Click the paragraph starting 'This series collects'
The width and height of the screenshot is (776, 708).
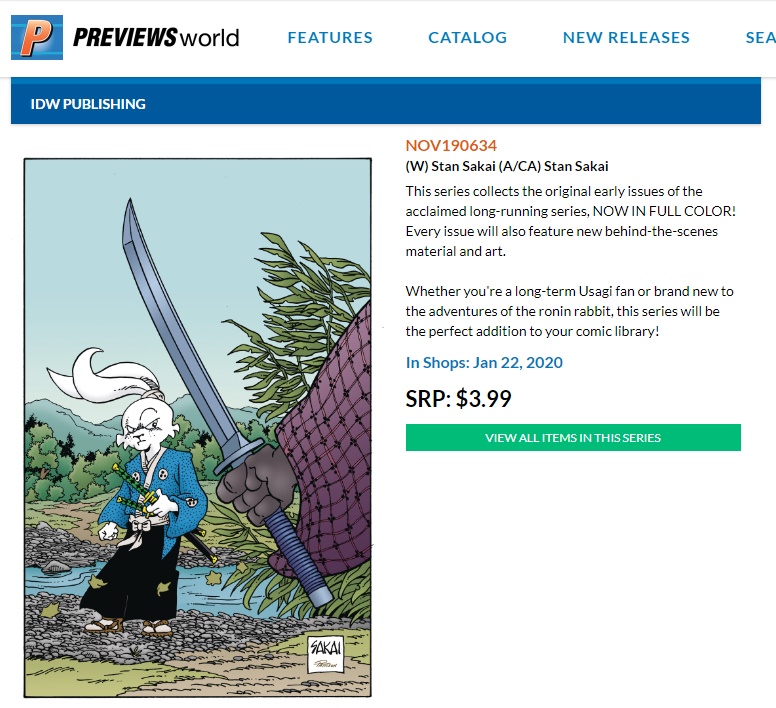(571, 221)
